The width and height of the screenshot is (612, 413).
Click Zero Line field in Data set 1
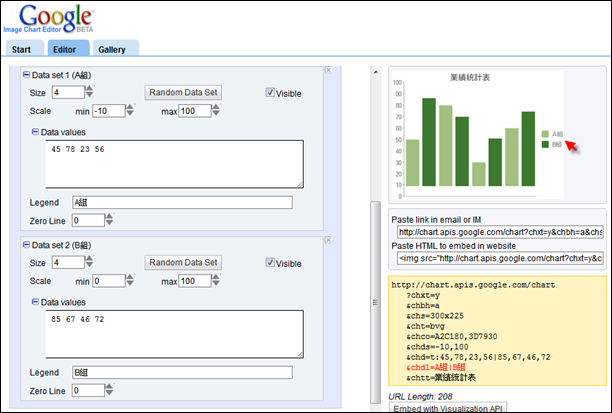click(88, 220)
